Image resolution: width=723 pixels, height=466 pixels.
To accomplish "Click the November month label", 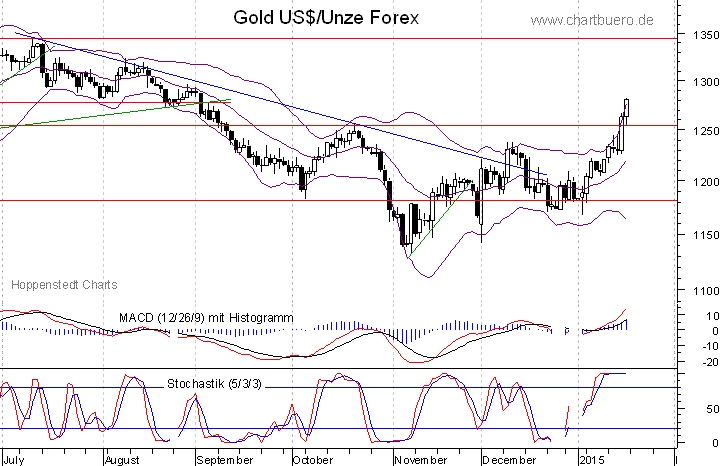I will click(x=421, y=460).
